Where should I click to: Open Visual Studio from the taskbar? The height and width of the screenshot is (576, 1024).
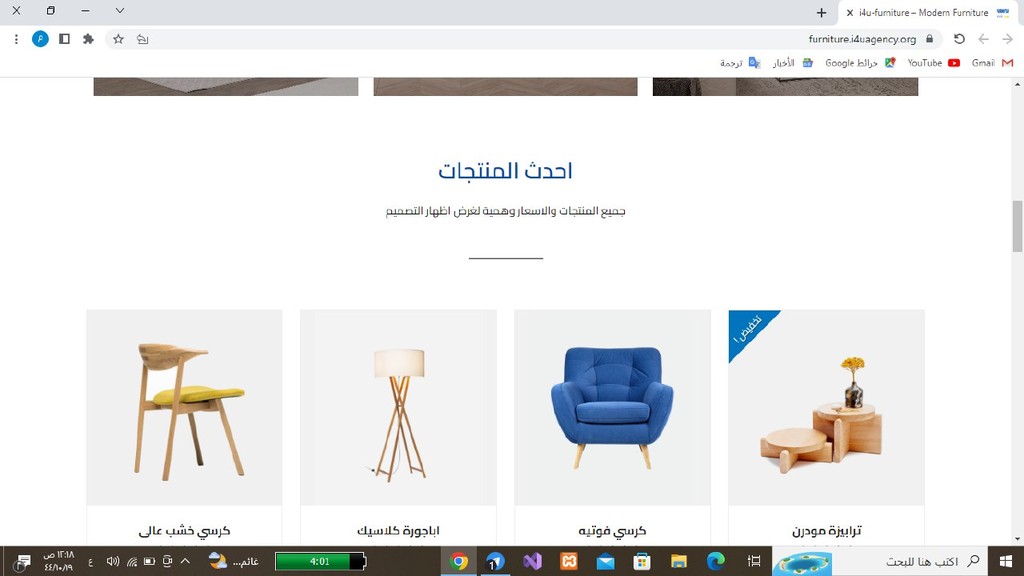coord(532,561)
